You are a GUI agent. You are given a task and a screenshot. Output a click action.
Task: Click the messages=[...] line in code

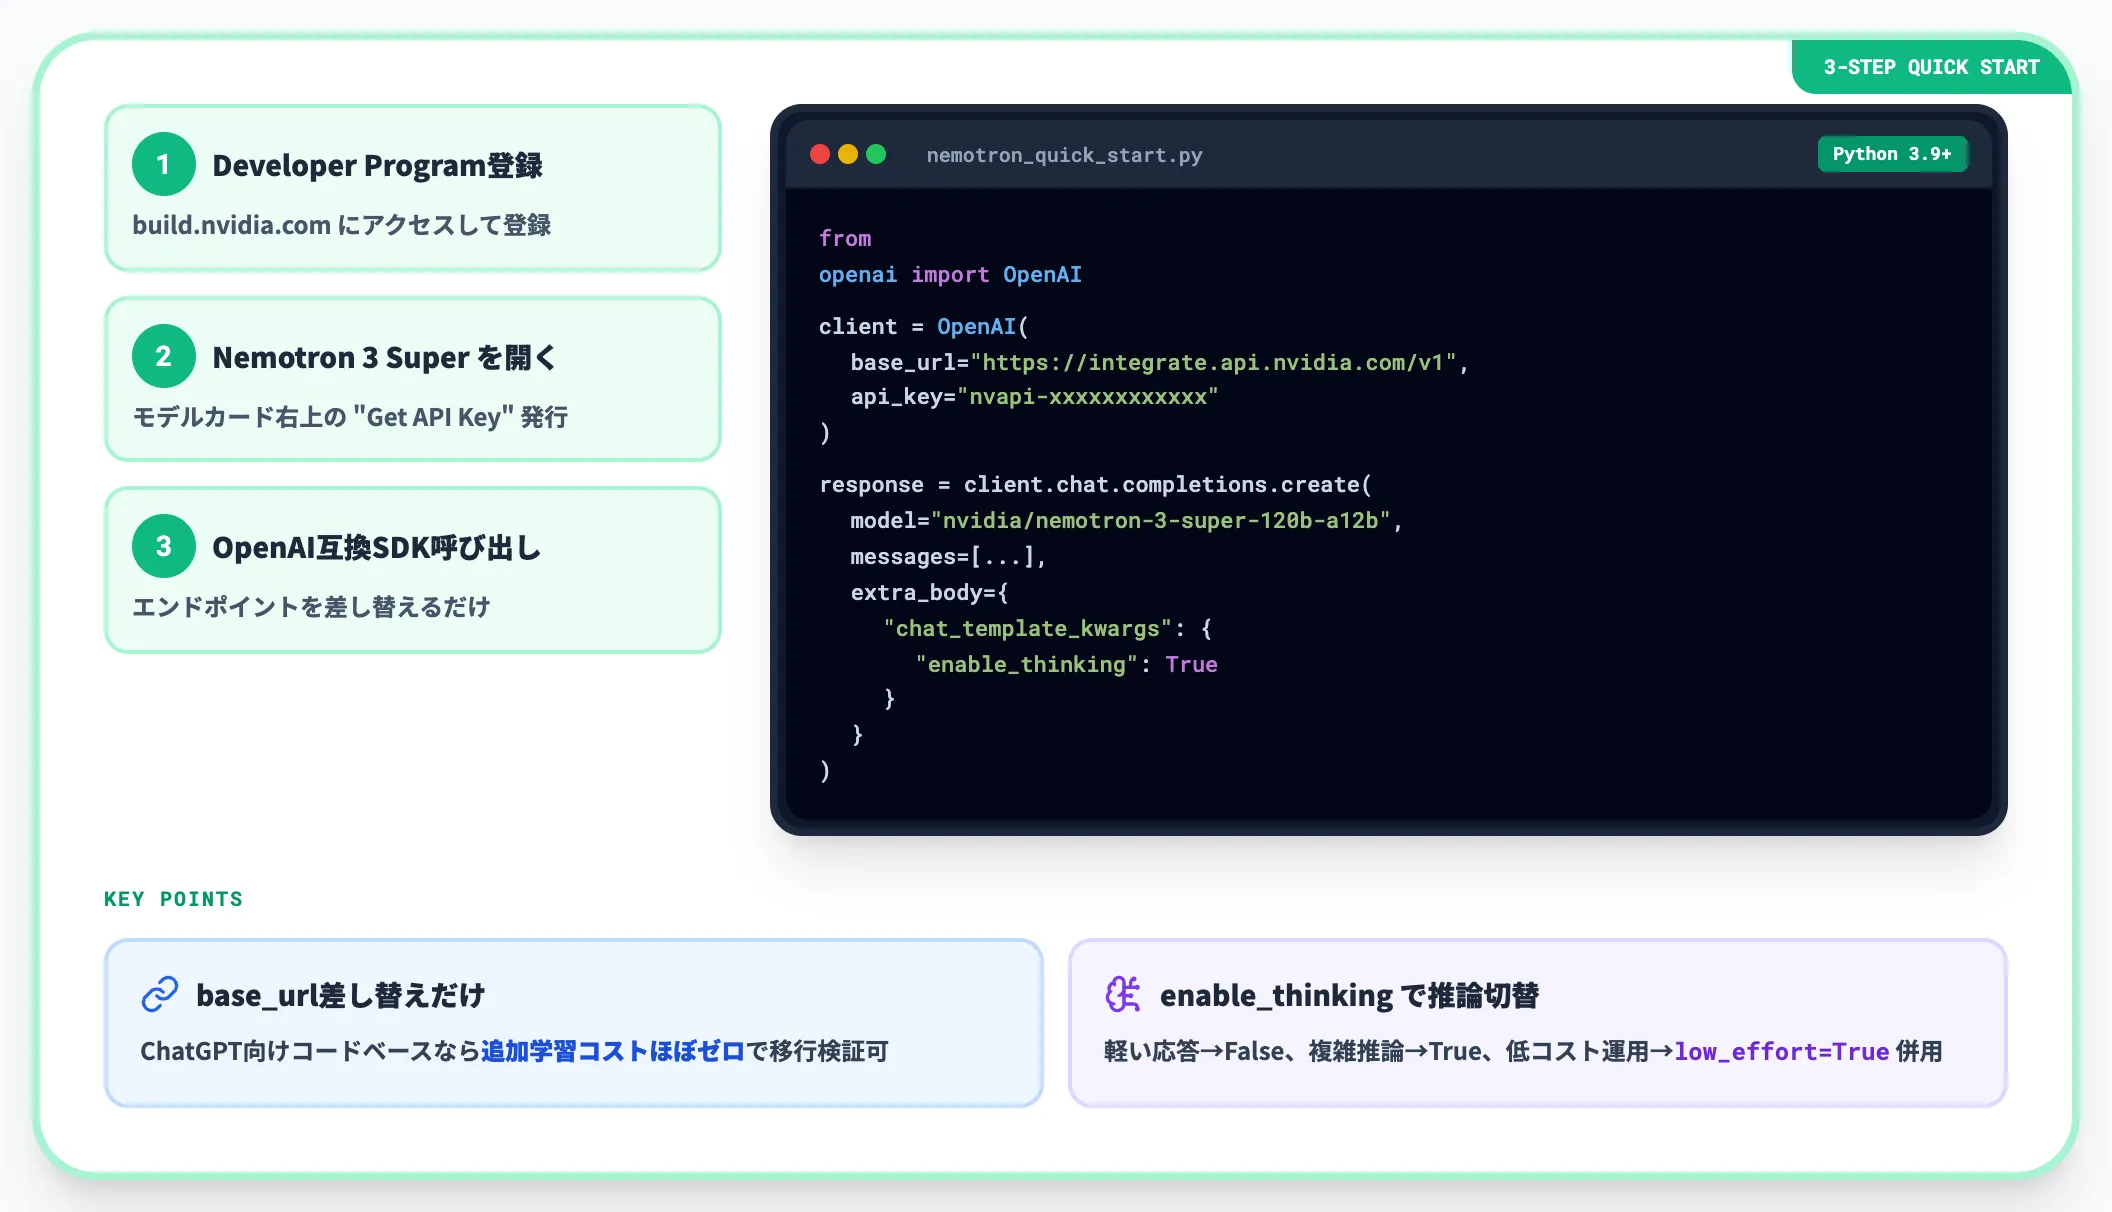[x=948, y=556]
